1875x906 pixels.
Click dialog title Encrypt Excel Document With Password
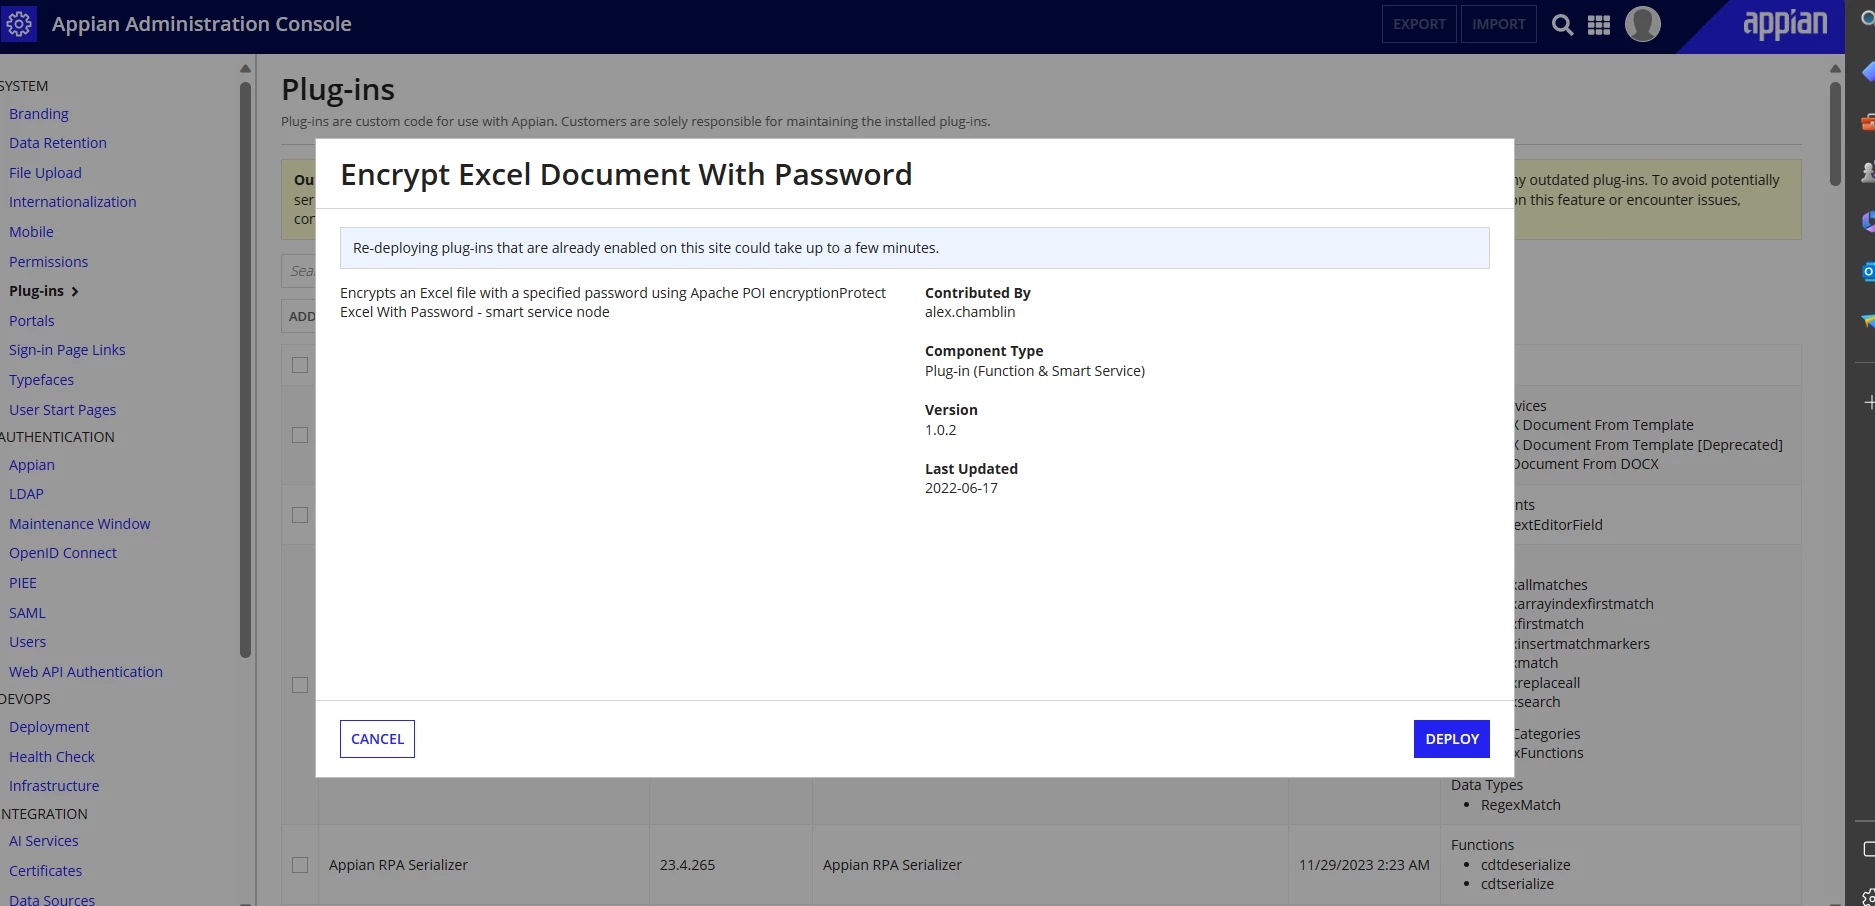[626, 174]
